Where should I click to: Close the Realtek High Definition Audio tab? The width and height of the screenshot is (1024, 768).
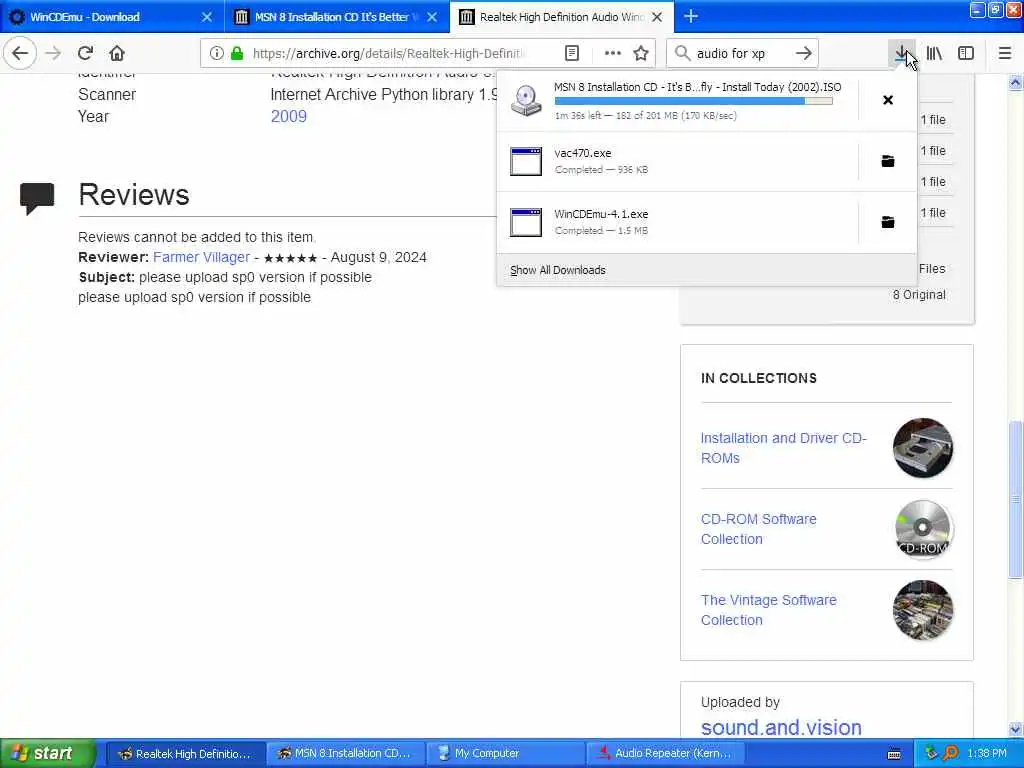click(x=658, y=17)
